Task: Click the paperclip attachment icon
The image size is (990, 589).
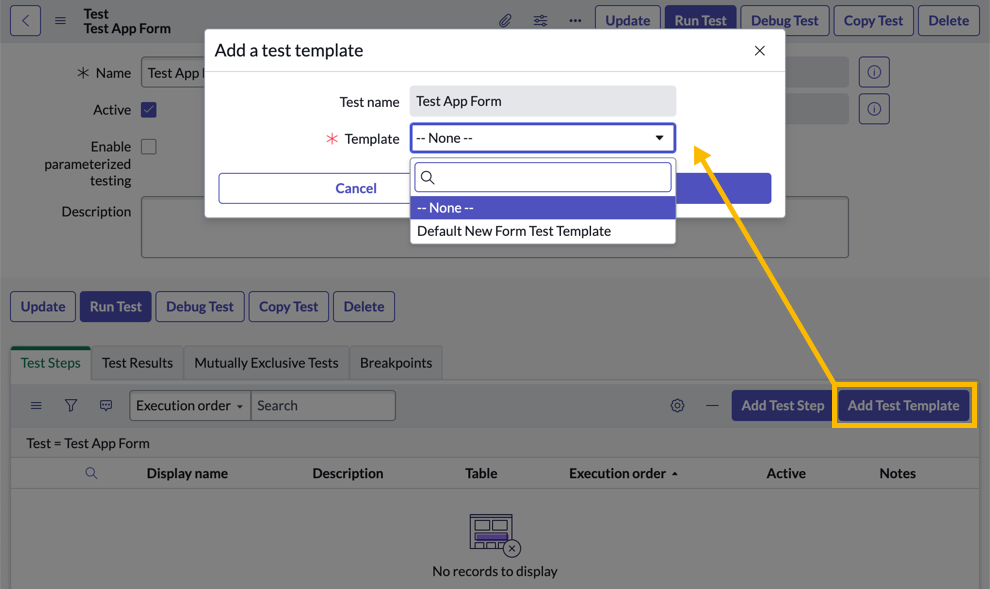Action: point(505,20)
